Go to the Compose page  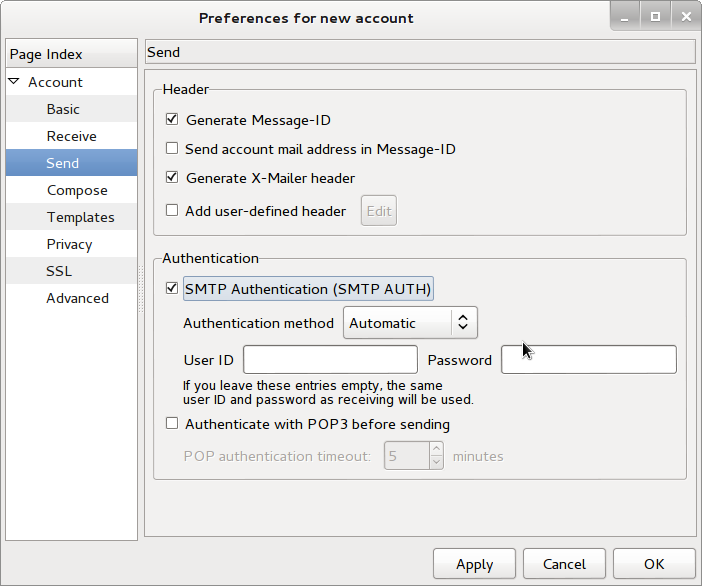pos(76,190)
